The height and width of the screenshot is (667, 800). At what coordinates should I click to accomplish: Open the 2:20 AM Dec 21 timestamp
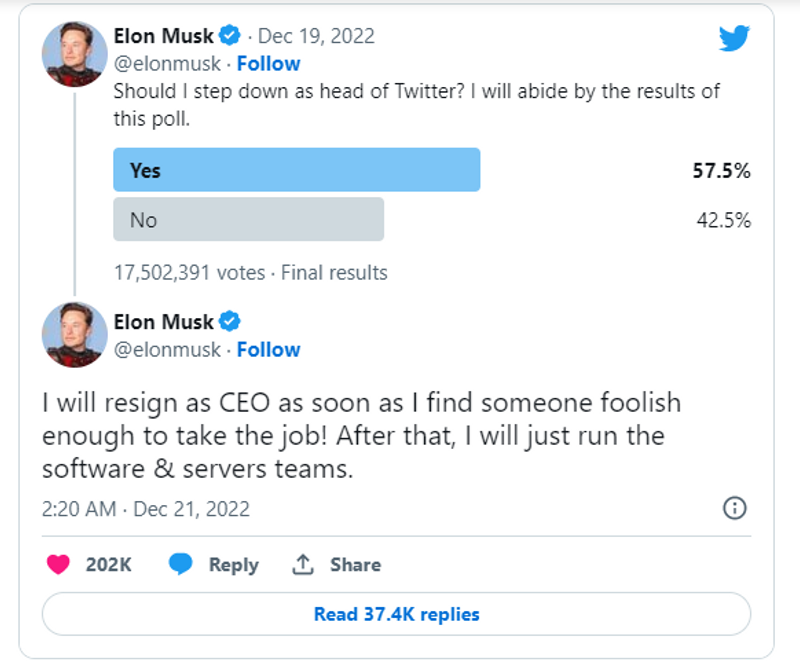146,509
